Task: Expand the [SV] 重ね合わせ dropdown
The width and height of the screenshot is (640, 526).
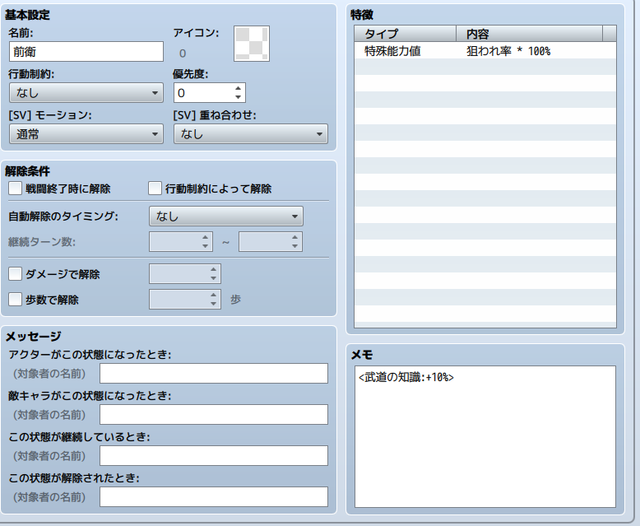Action: pyautogui.click(x=251, y=134)
